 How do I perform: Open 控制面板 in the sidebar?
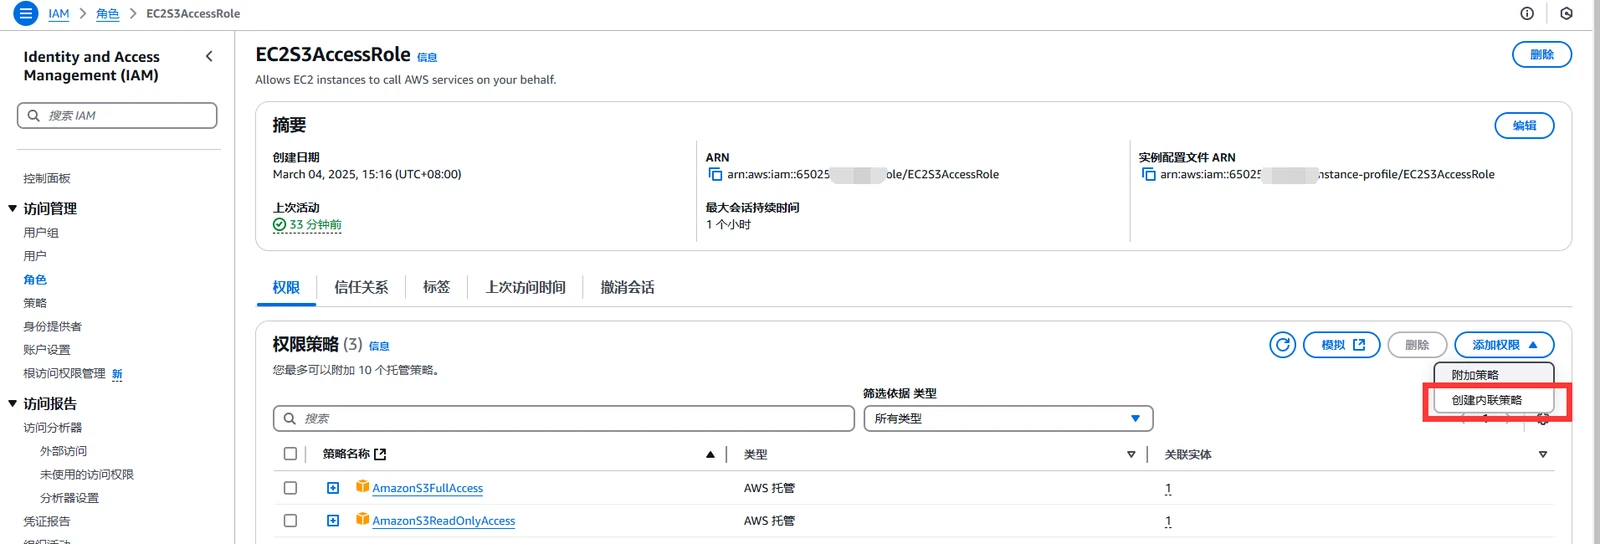point(47,178)
